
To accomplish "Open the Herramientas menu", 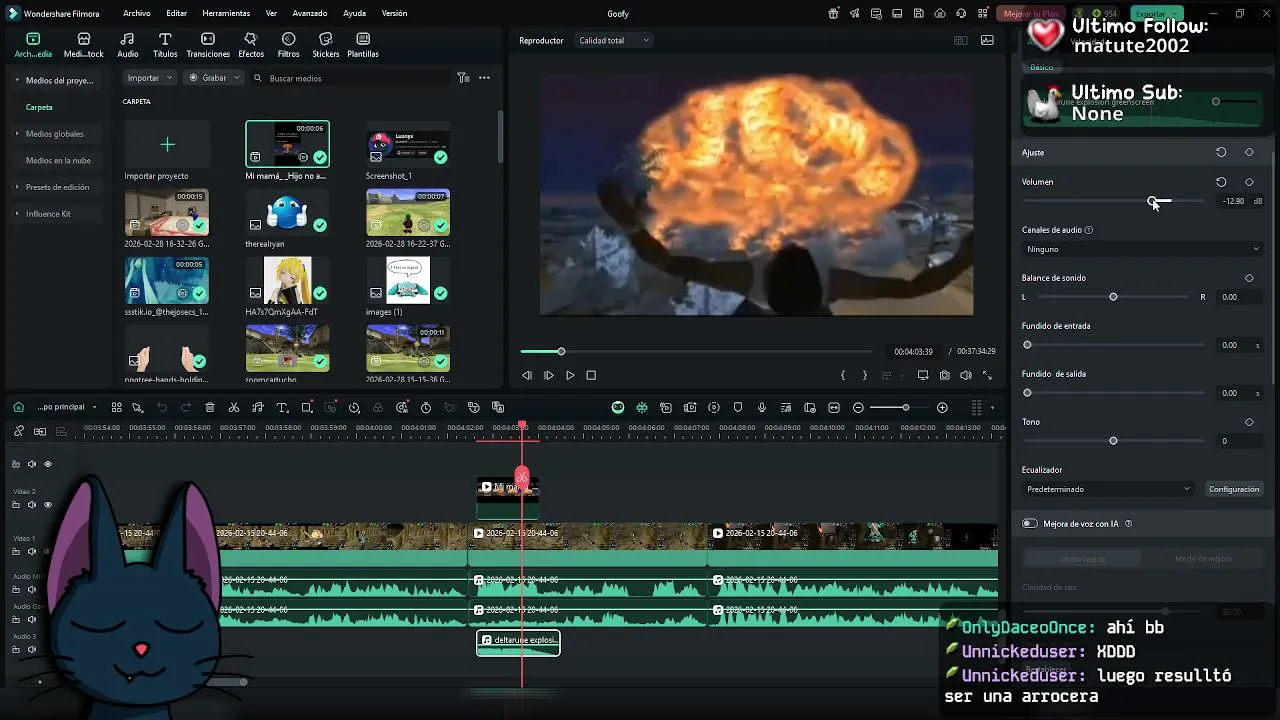I will pos(226,14).
